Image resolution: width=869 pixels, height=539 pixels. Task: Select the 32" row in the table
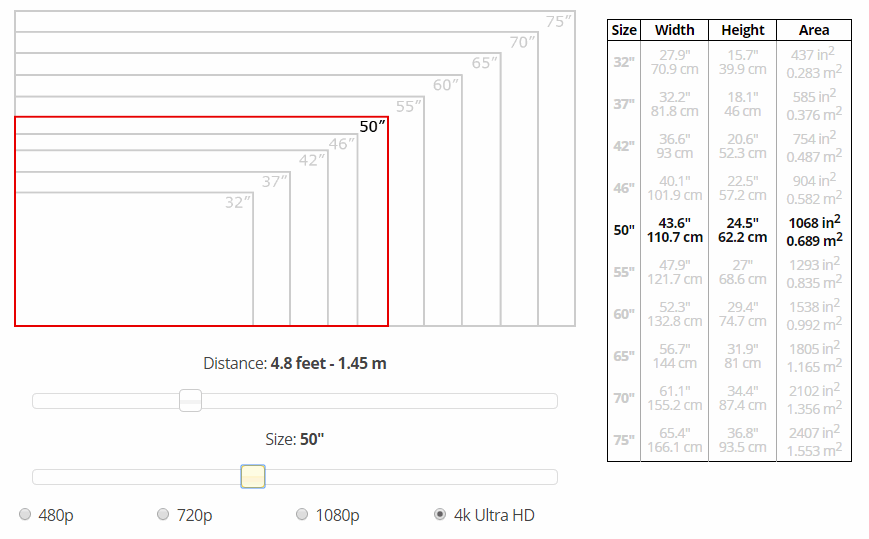(x=624, y=62)
